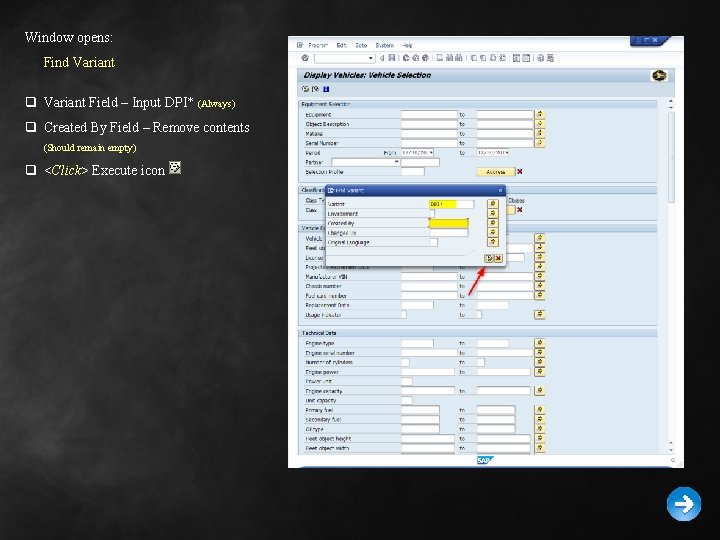Click the Power unit input field
720x540 pixels.
407,381
